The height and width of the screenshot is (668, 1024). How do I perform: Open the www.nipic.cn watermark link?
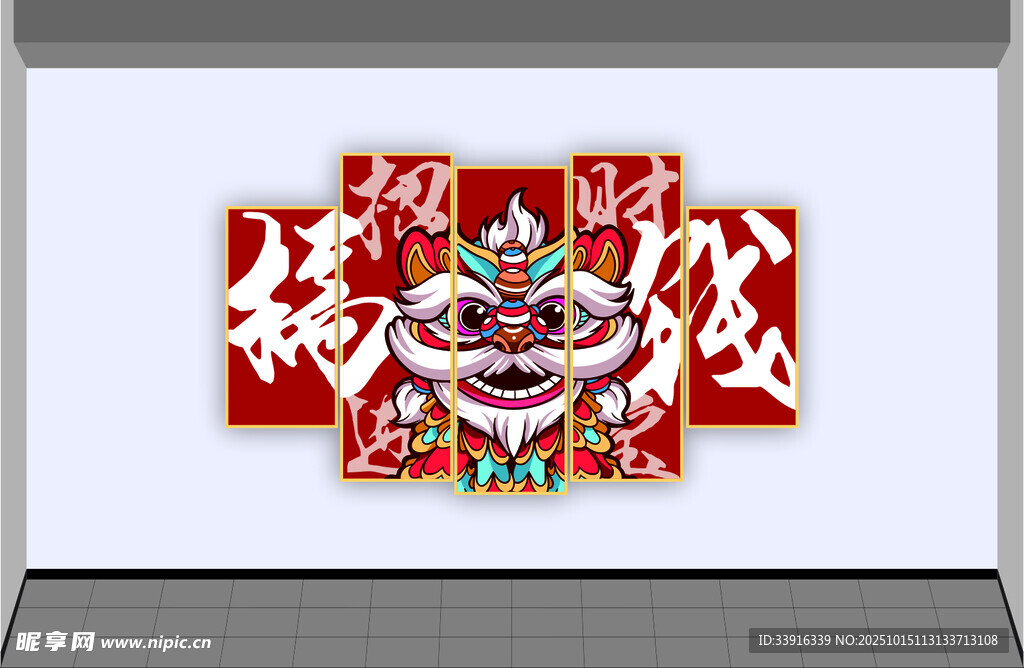[156, 642]
